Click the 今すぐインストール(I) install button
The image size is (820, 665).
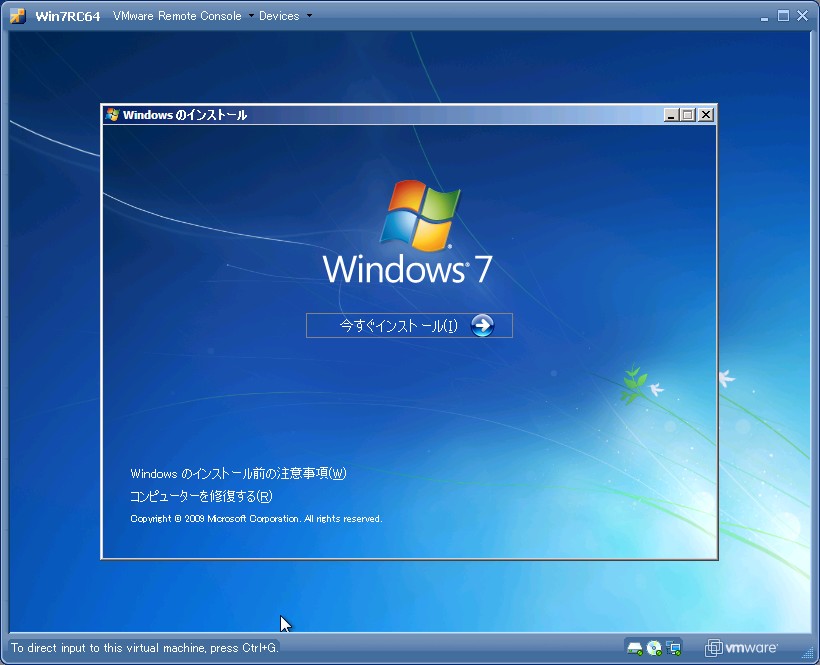click(x=409, y=326)
